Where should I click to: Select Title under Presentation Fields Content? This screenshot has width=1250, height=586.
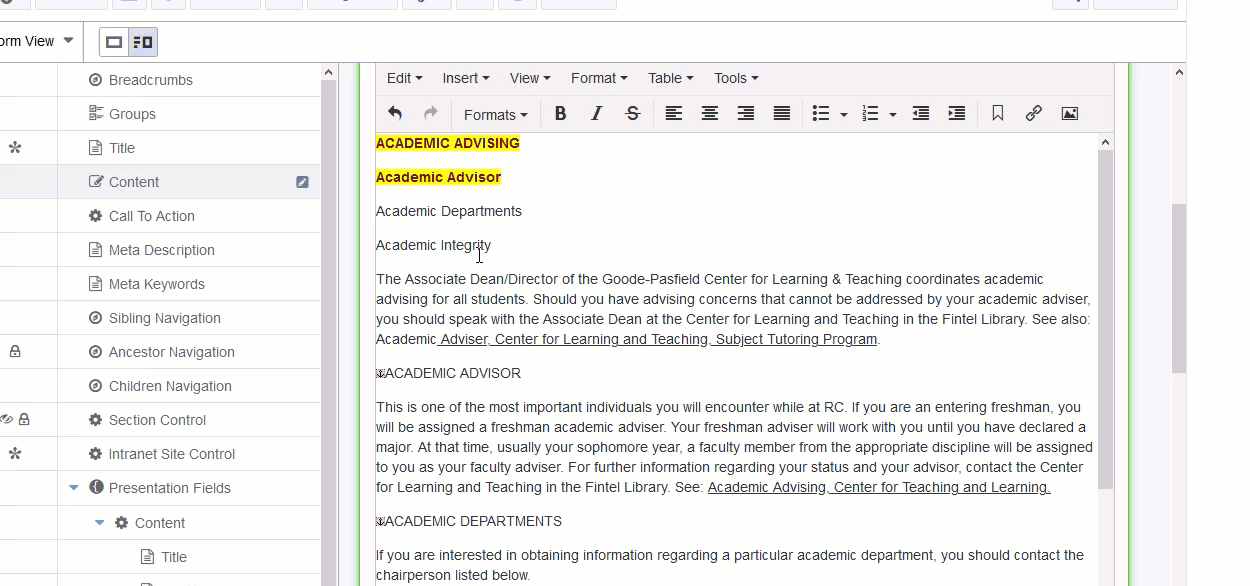[174, 557]
